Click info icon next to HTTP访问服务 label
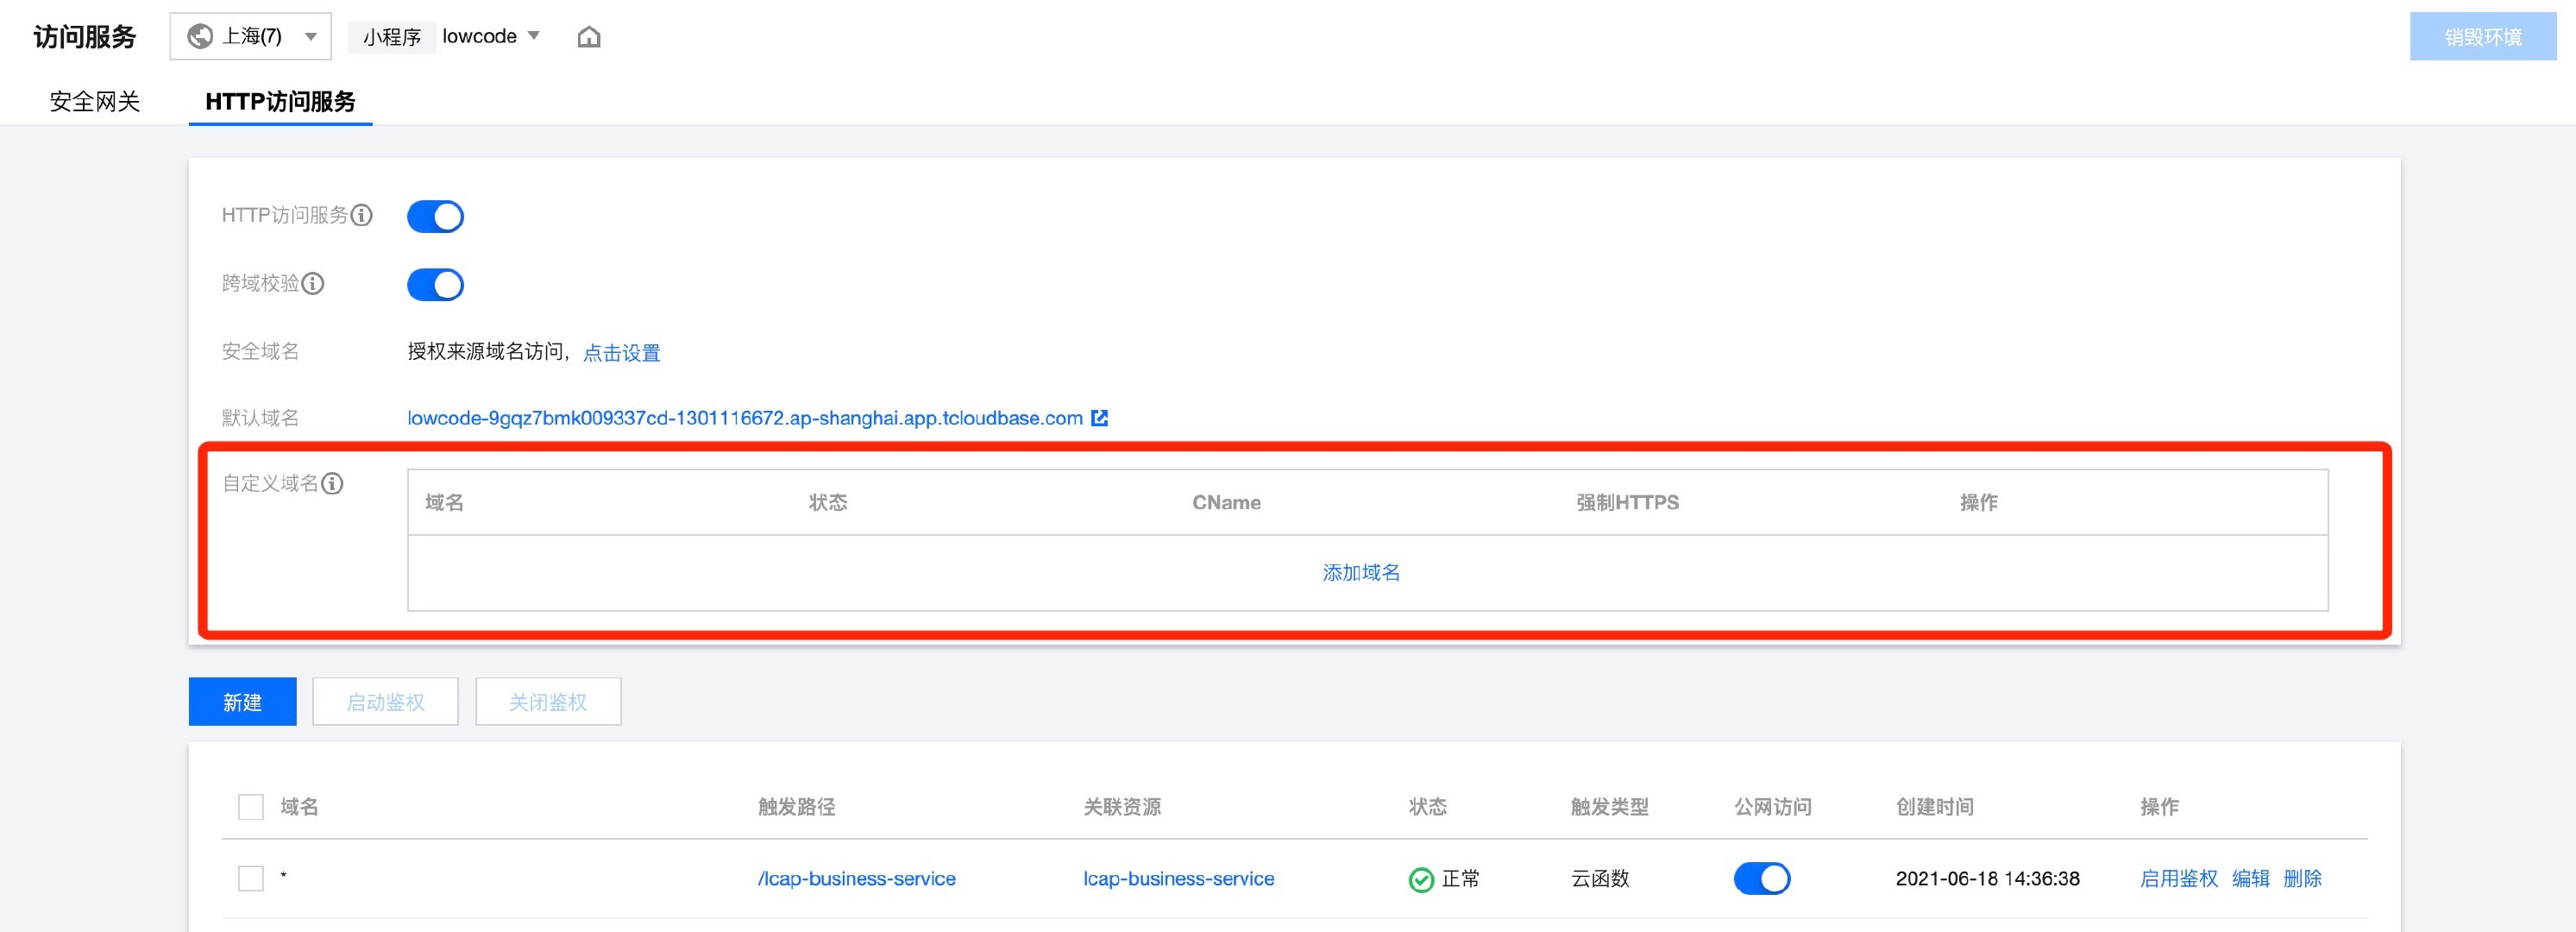Image resolution: width=2576 pixels, height=932 pixels. [x=362, y=215]
